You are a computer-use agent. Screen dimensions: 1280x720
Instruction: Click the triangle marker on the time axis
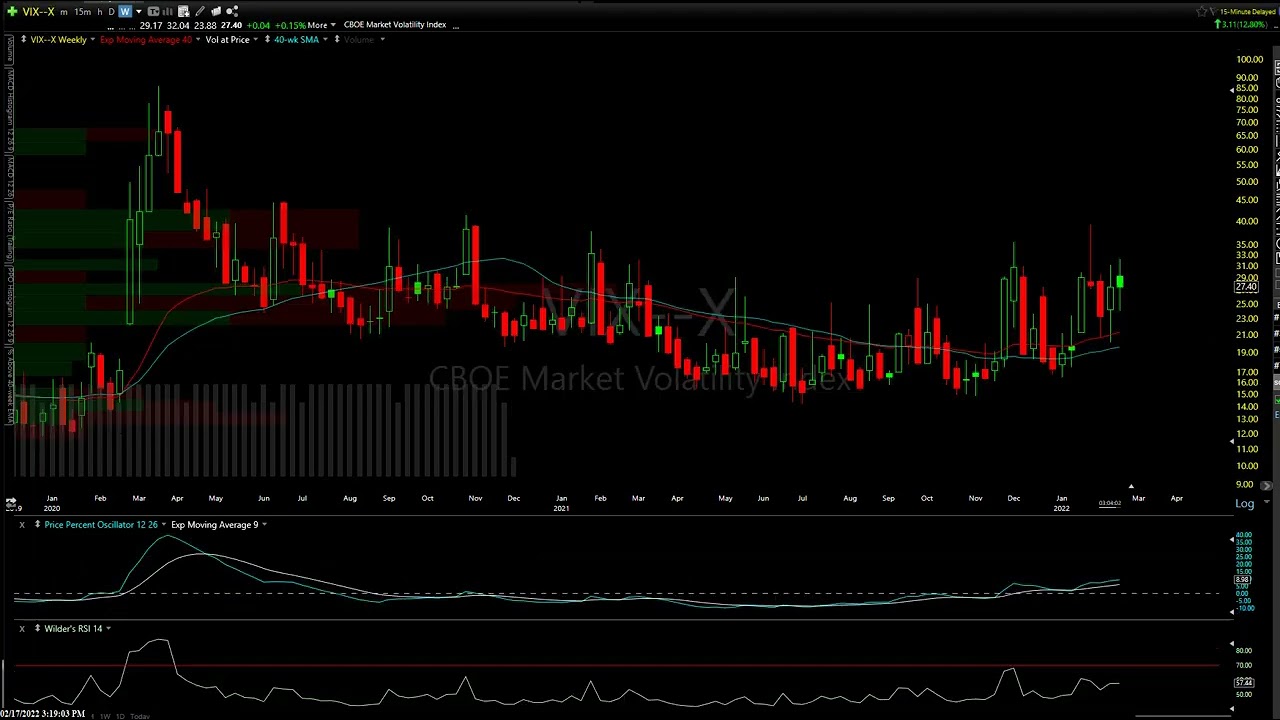click(1131, 487)
